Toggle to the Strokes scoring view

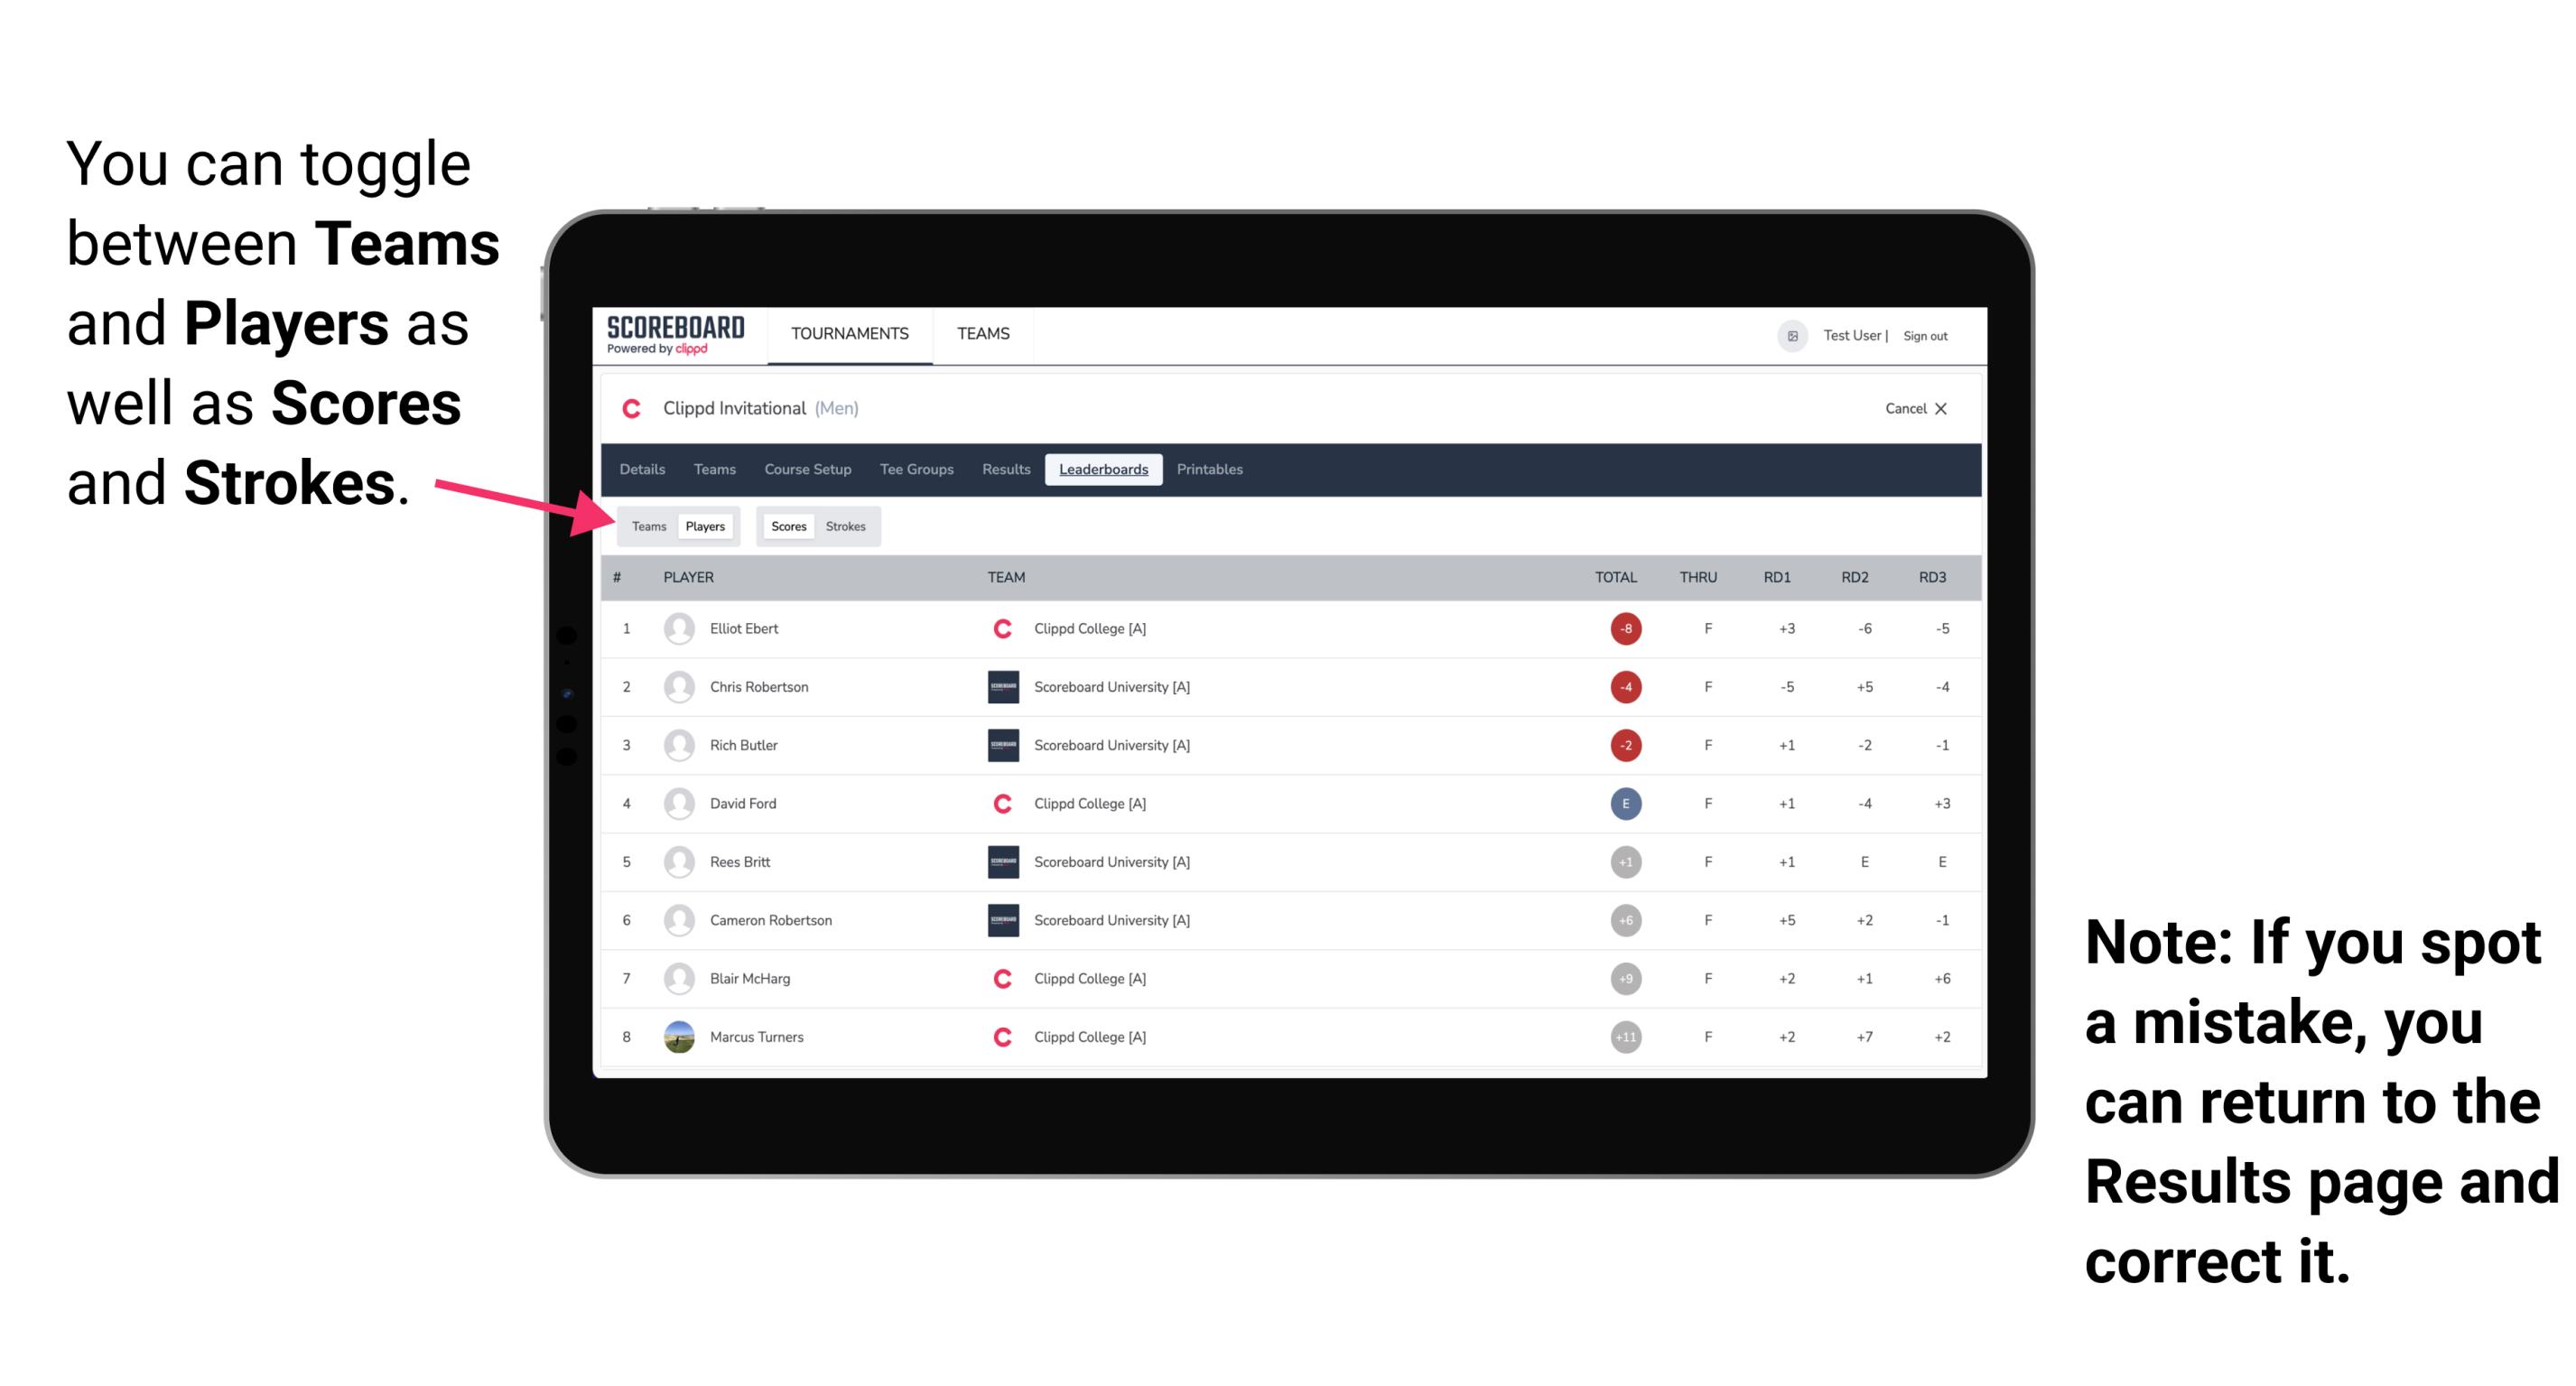pos(846,526)
